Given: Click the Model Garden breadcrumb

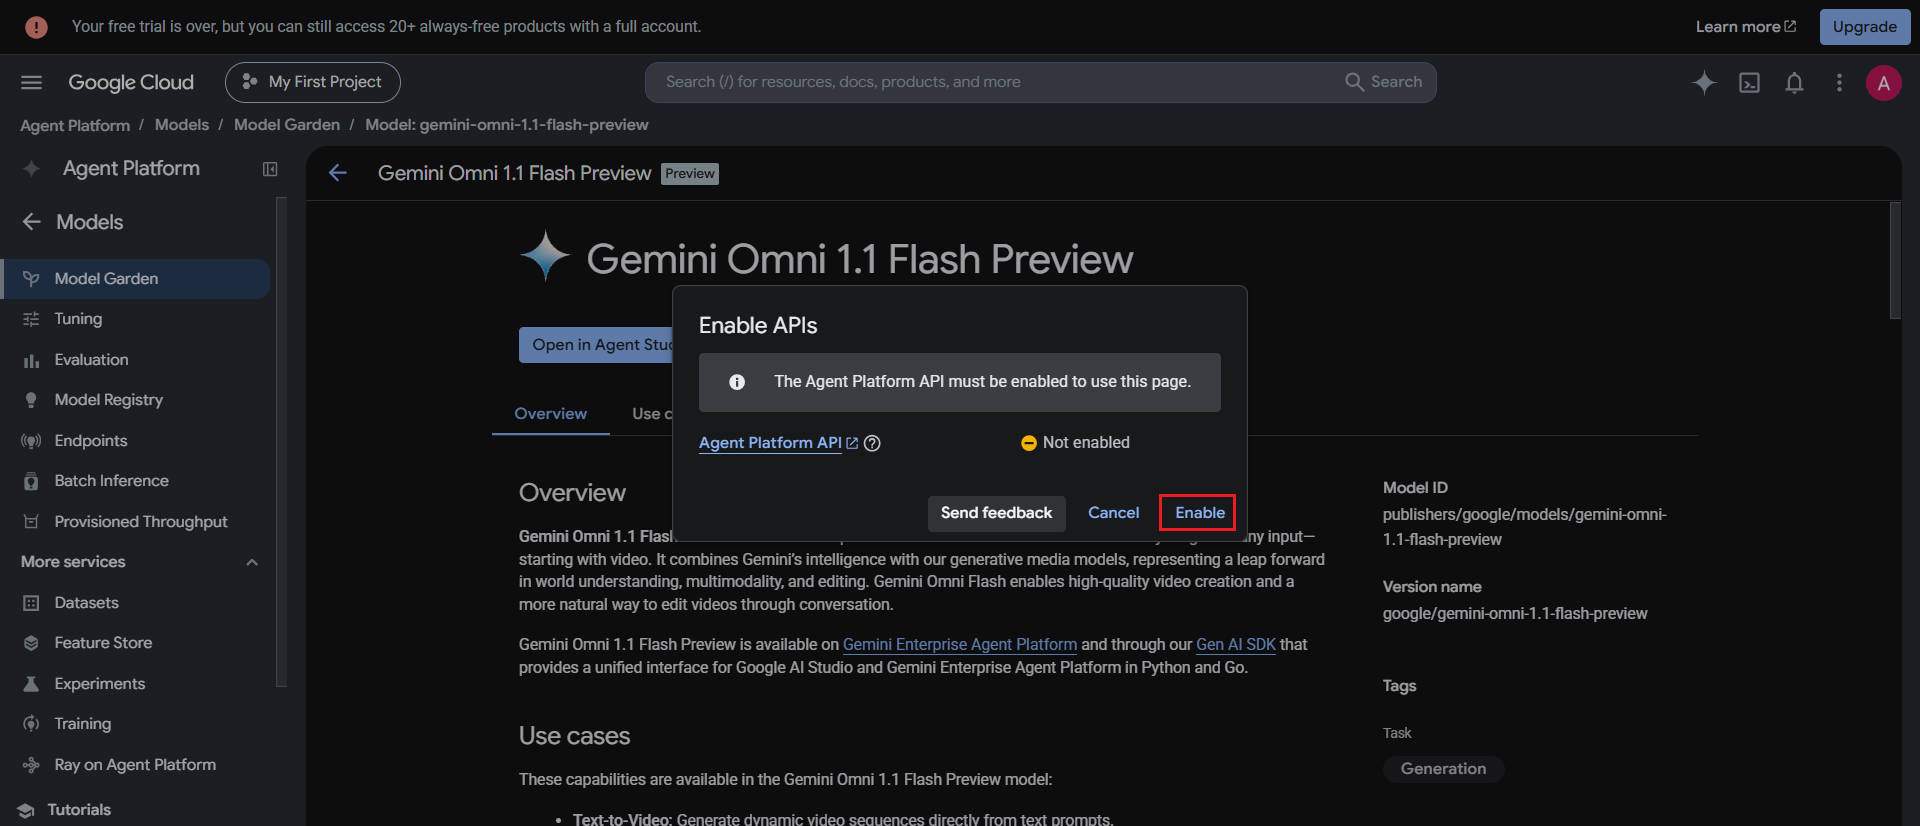Looking at the screenshot, I should click(x=287, y=125).
